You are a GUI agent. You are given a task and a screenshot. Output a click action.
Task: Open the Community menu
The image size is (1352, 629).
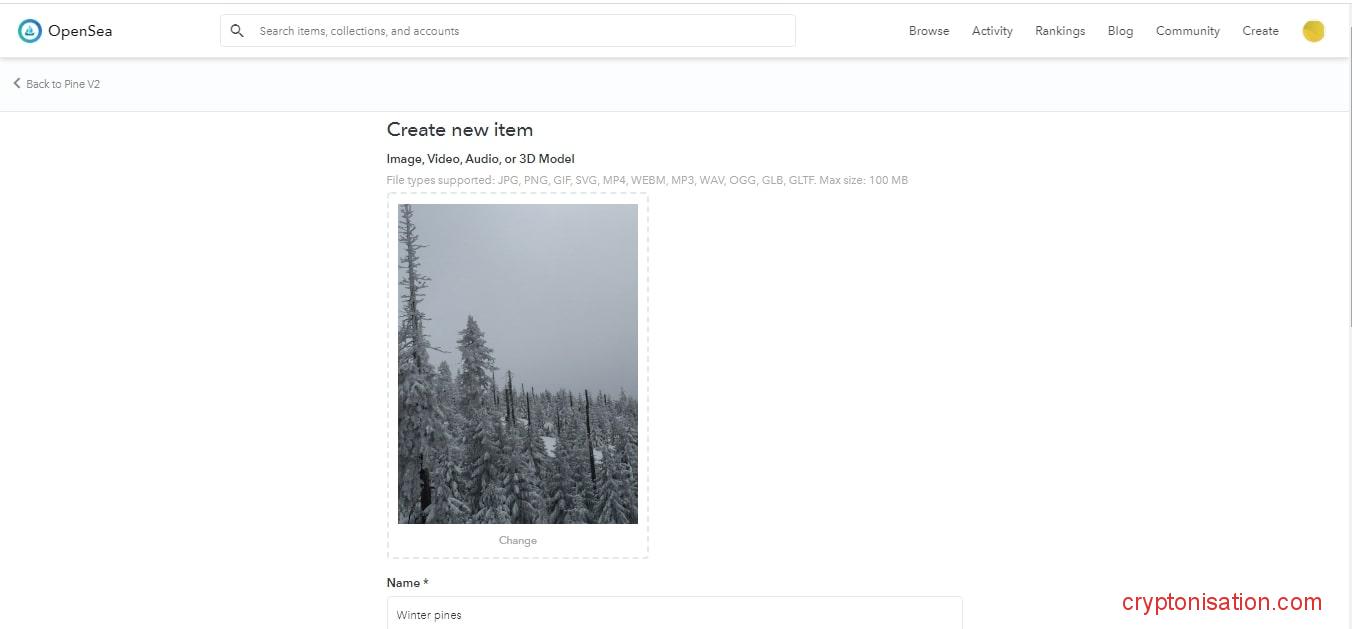[x=1187, y=31]
